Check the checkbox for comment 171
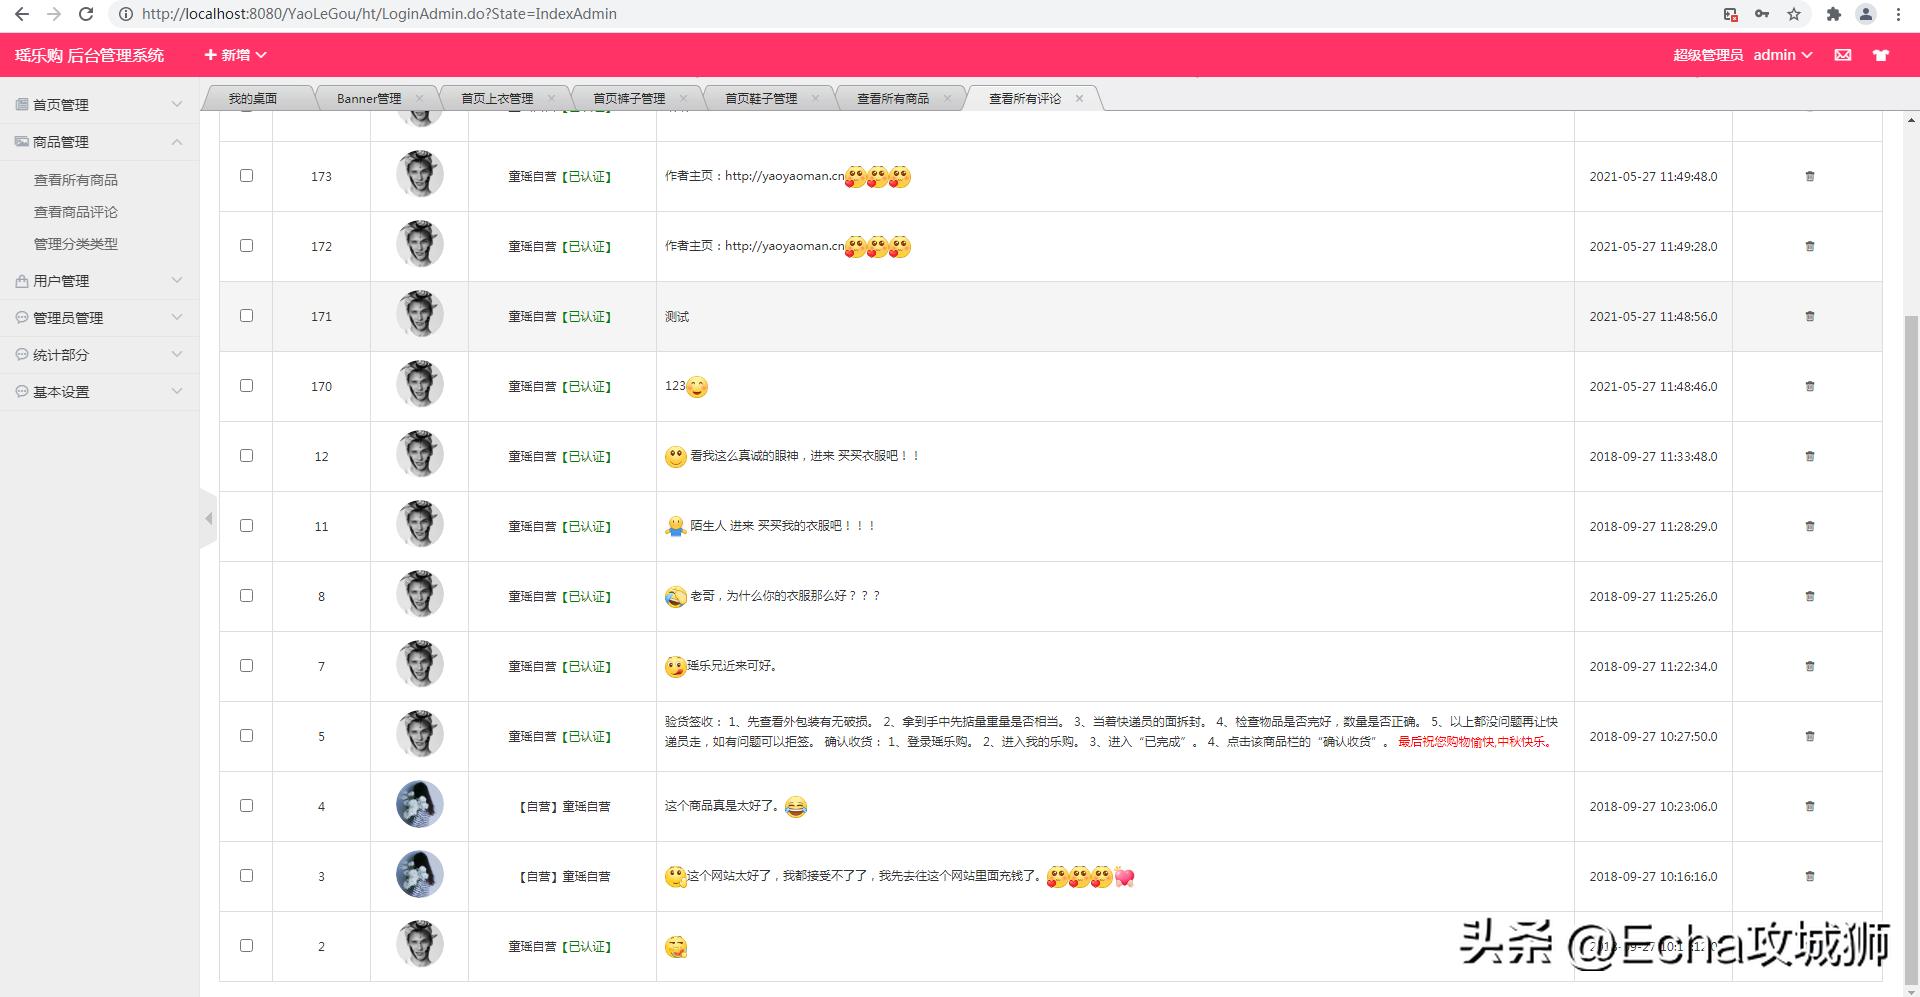The width and height of the screenshot is (1920, 997). point(246,315)
